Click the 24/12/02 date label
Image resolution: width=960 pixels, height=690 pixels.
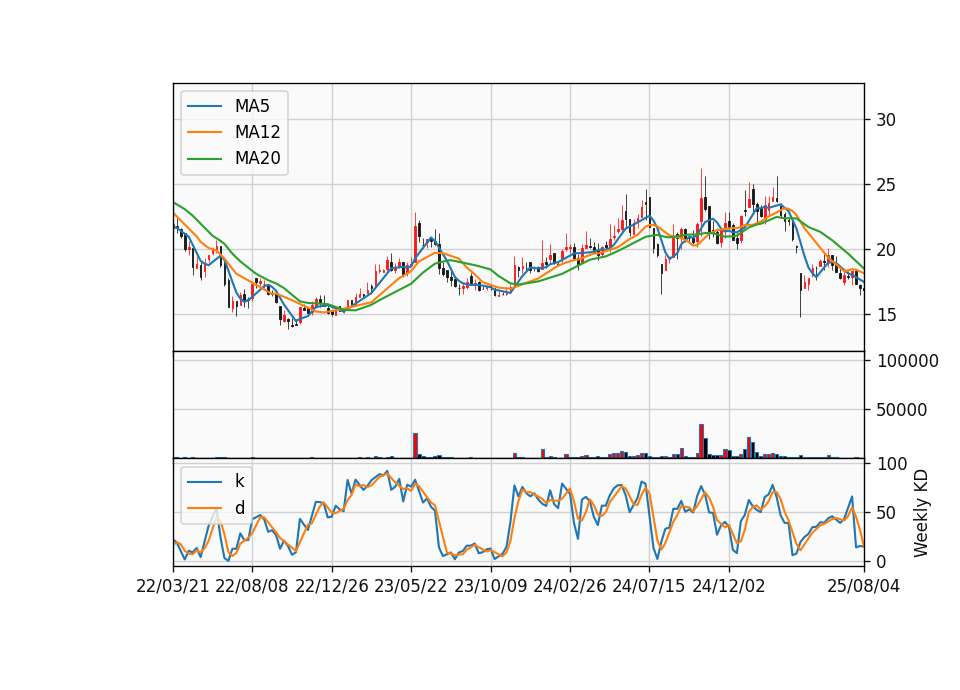(729, 586)
